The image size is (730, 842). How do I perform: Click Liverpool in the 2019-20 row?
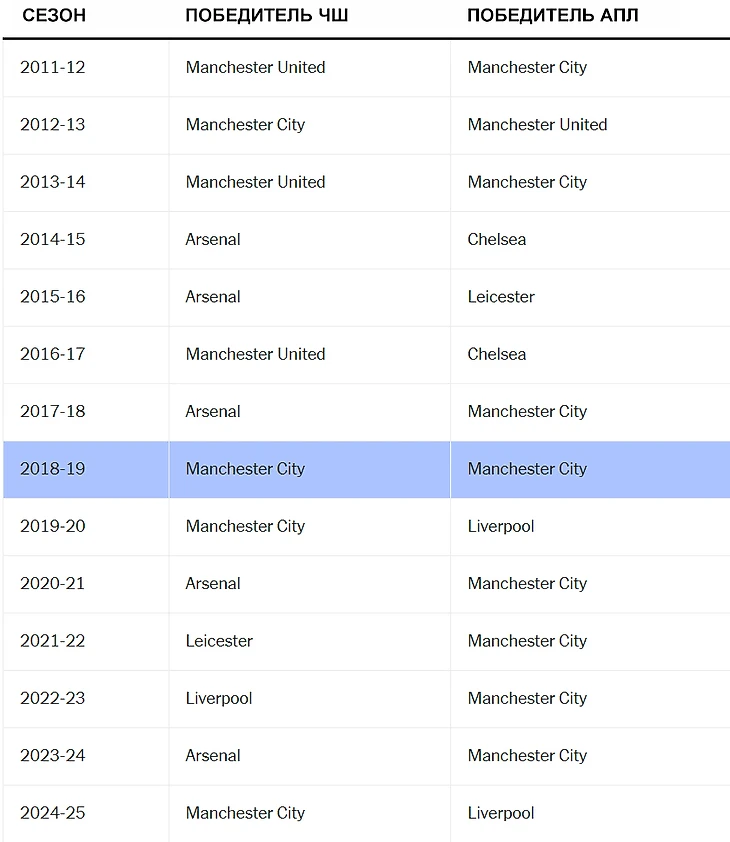501,526
